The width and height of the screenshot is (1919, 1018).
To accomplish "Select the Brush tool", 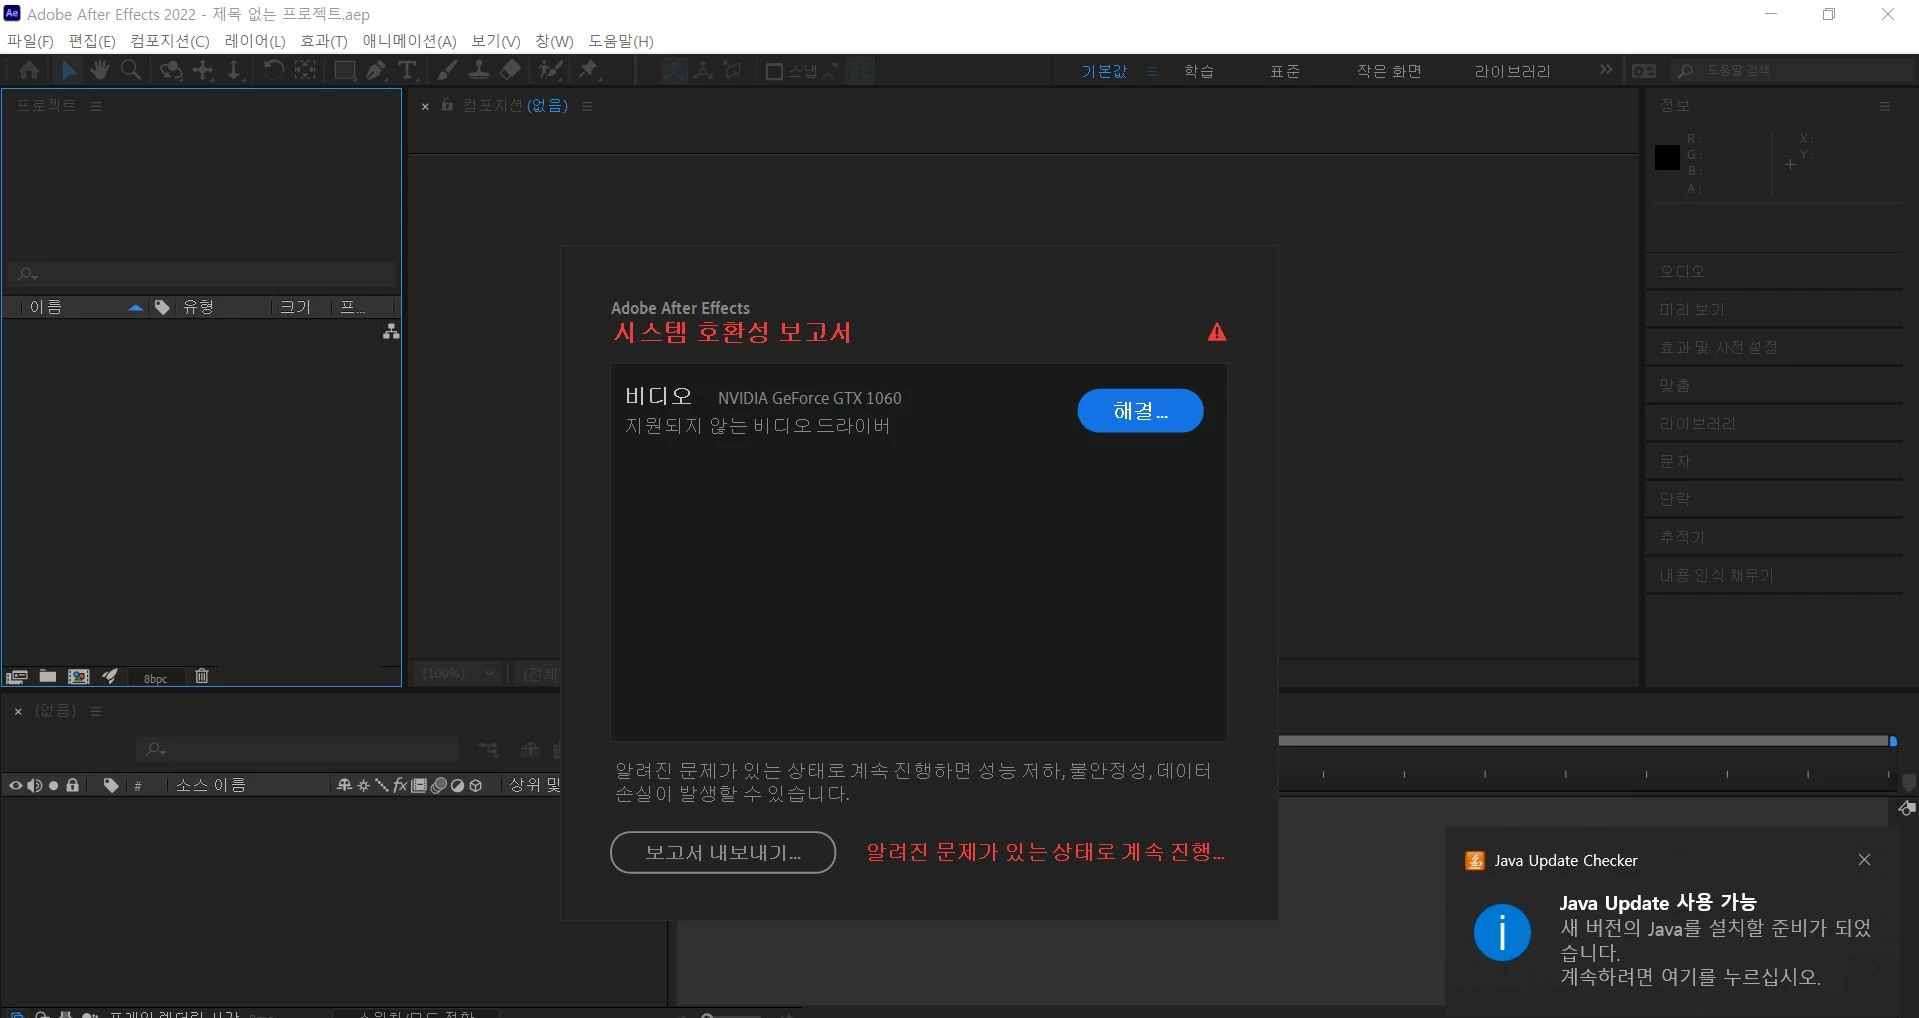I will [x=447, y=70].
